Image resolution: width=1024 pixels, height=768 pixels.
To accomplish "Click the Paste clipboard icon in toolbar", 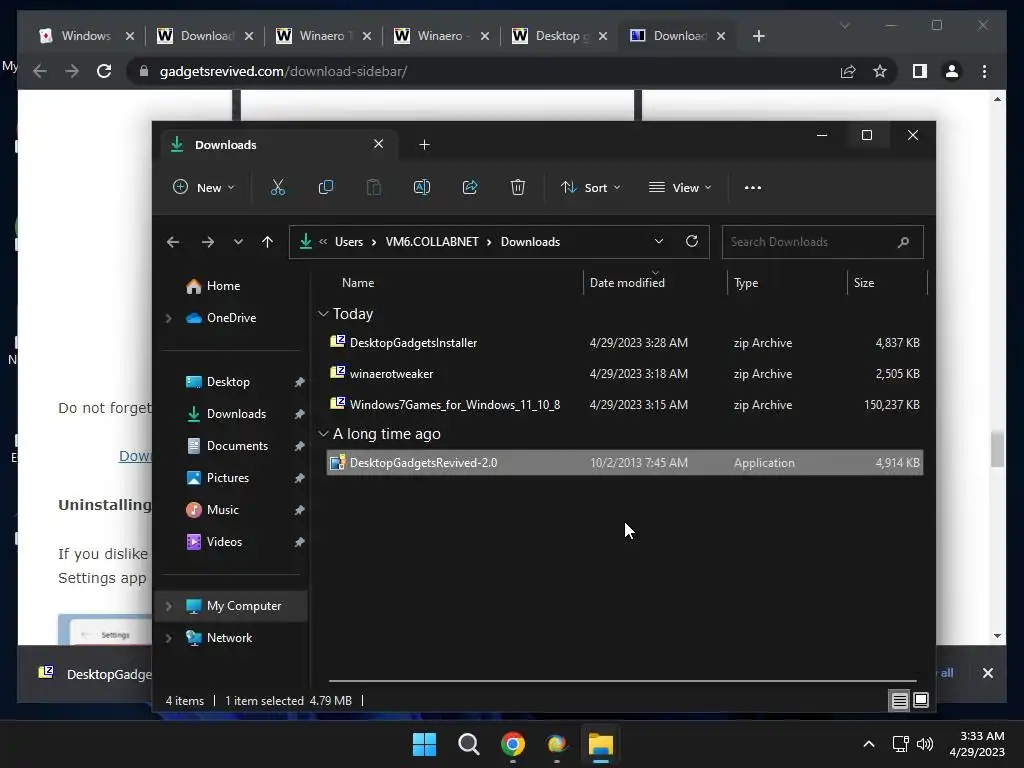I will [x=374, y=188].
